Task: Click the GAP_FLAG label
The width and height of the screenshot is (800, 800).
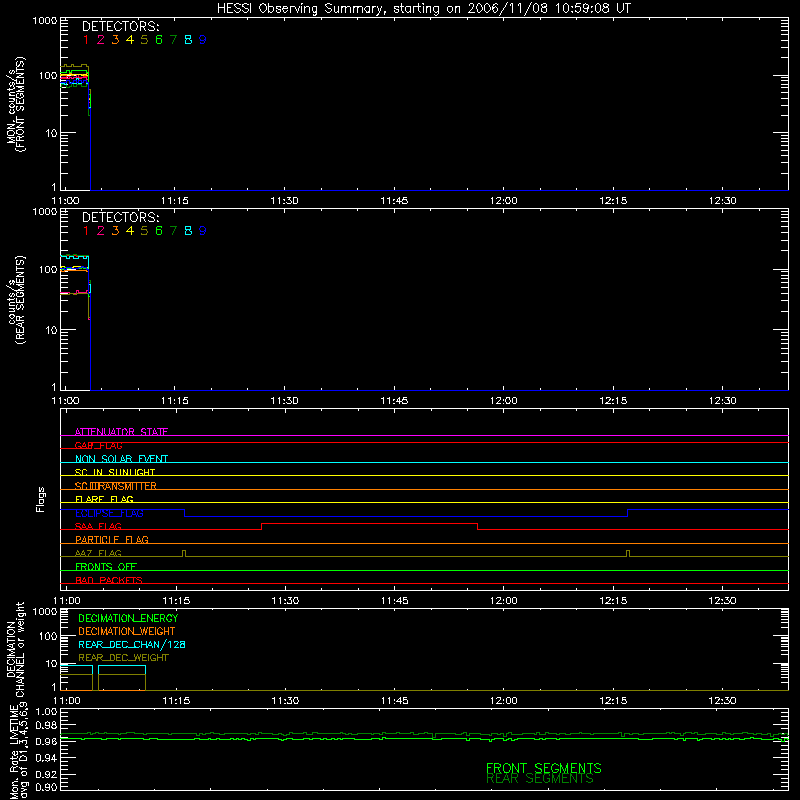Action: click(98, 445)
